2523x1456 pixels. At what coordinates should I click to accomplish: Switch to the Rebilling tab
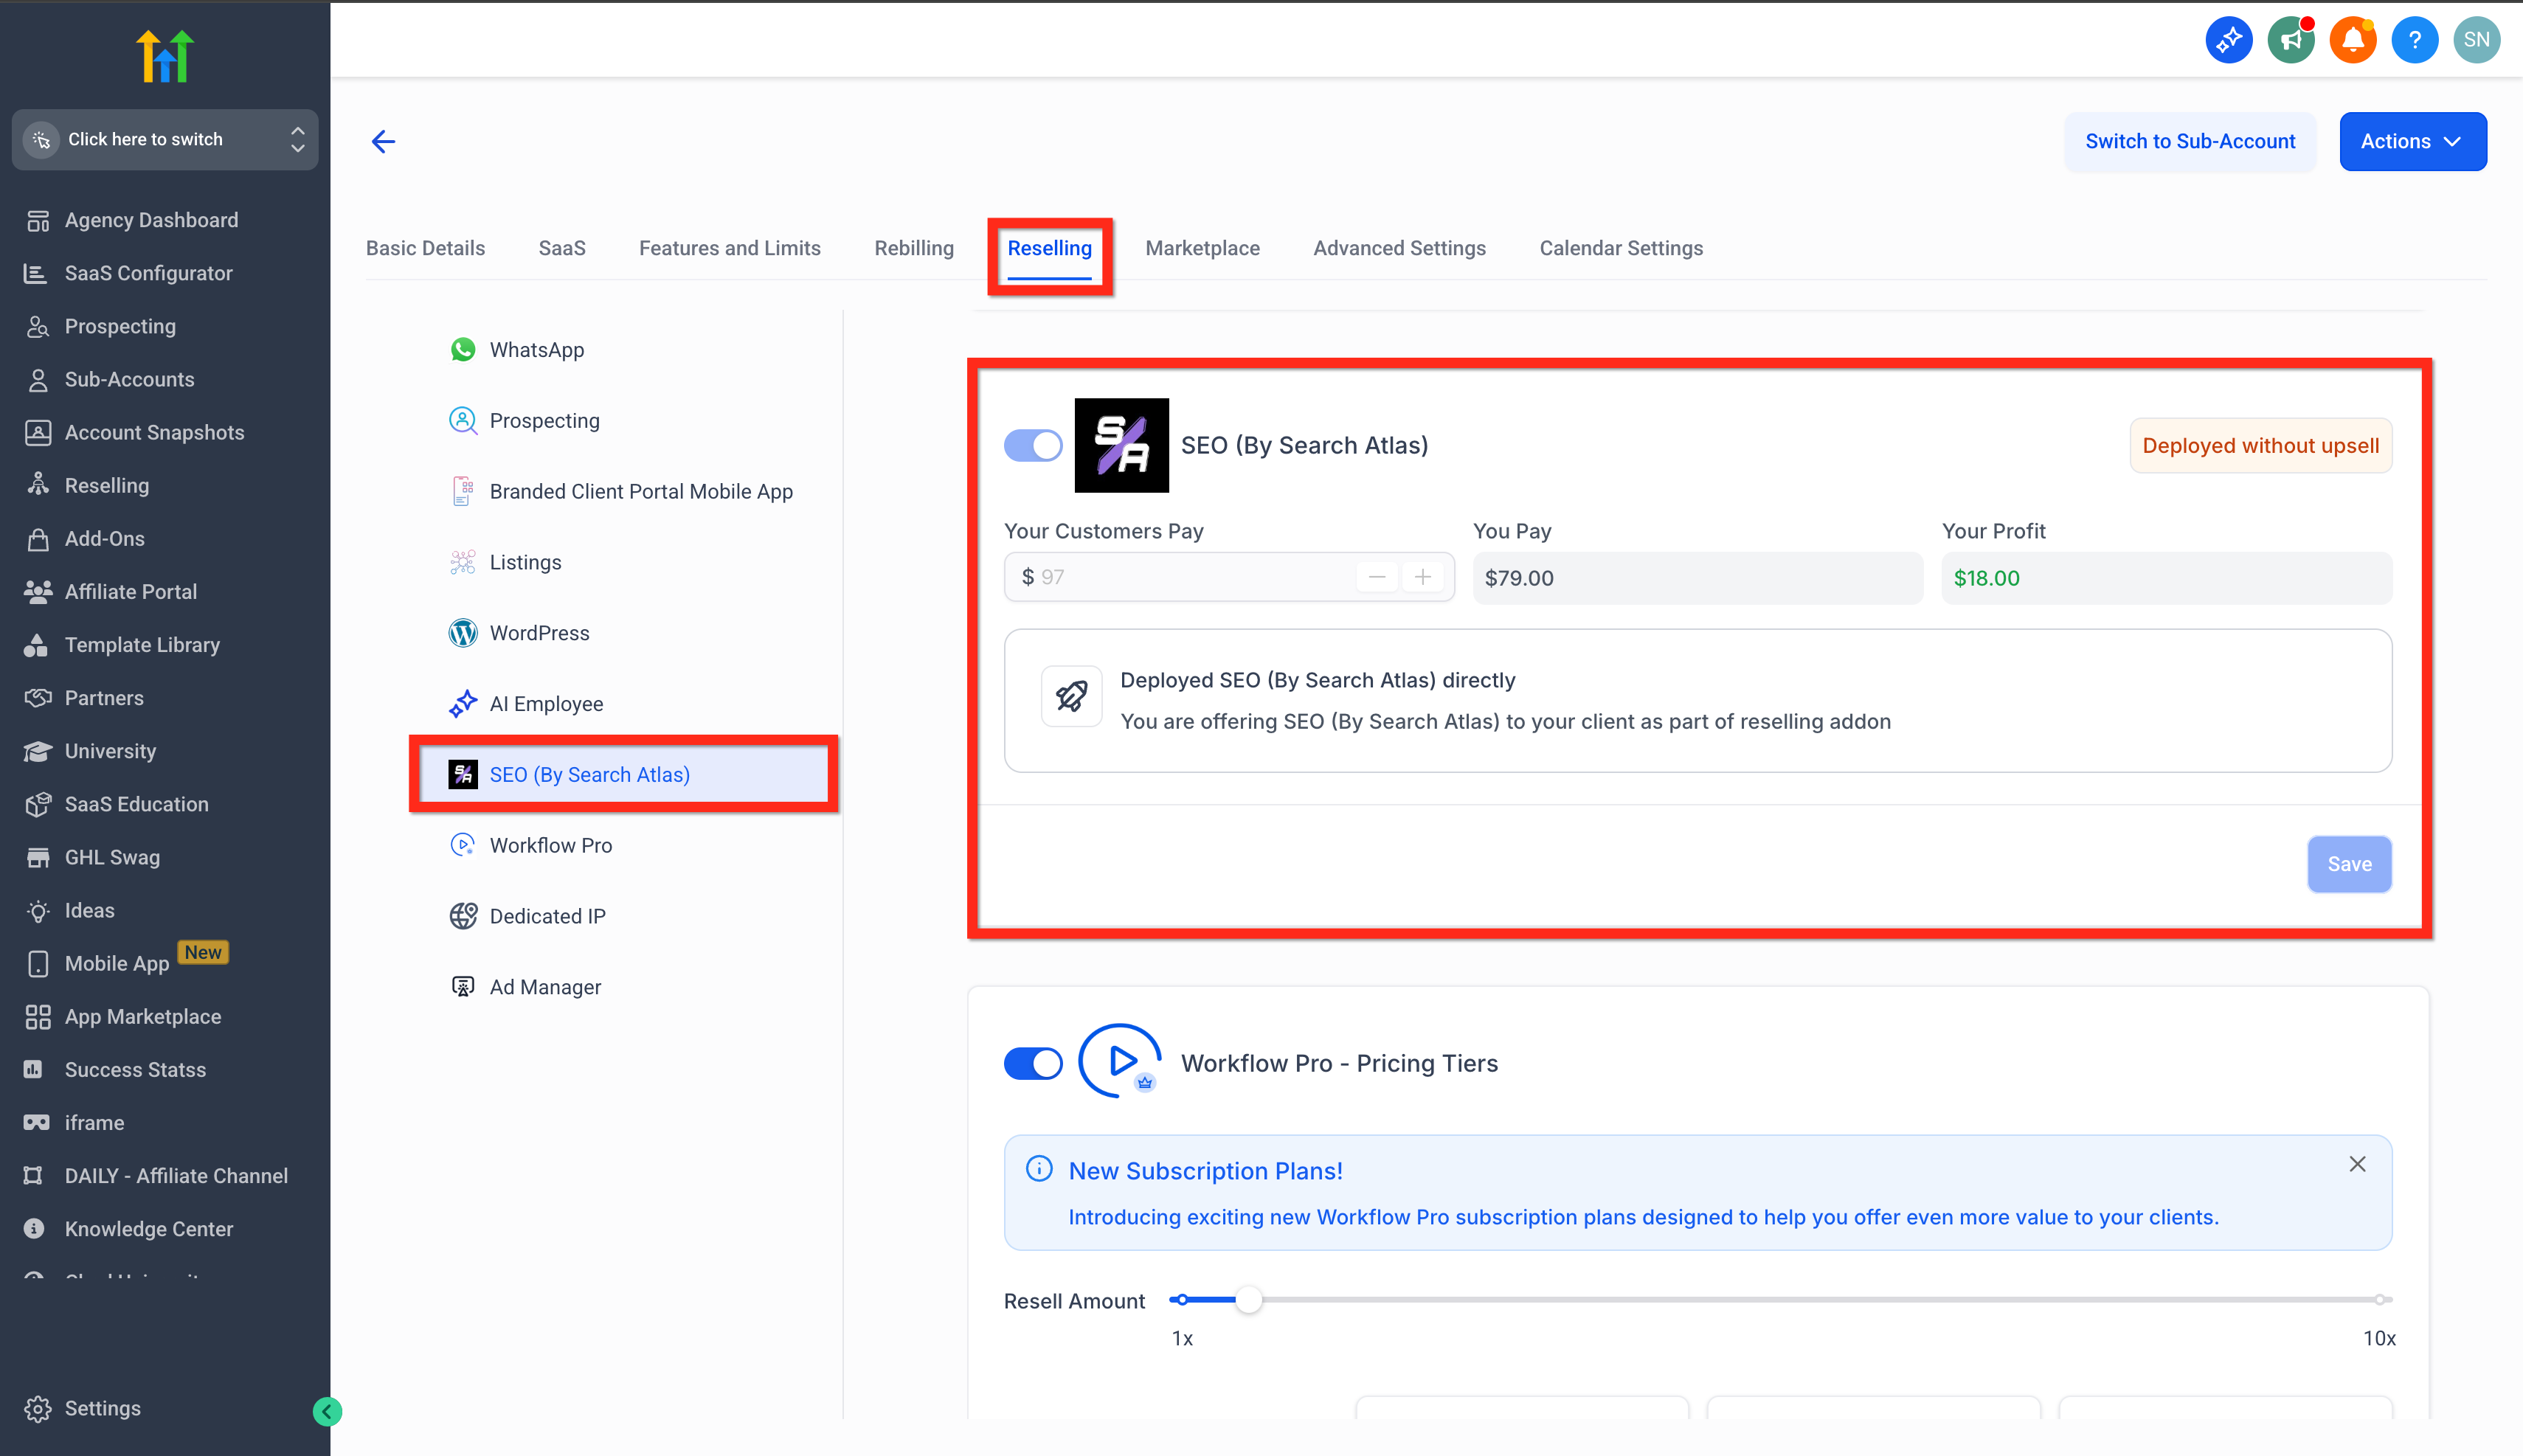[913, 248]
